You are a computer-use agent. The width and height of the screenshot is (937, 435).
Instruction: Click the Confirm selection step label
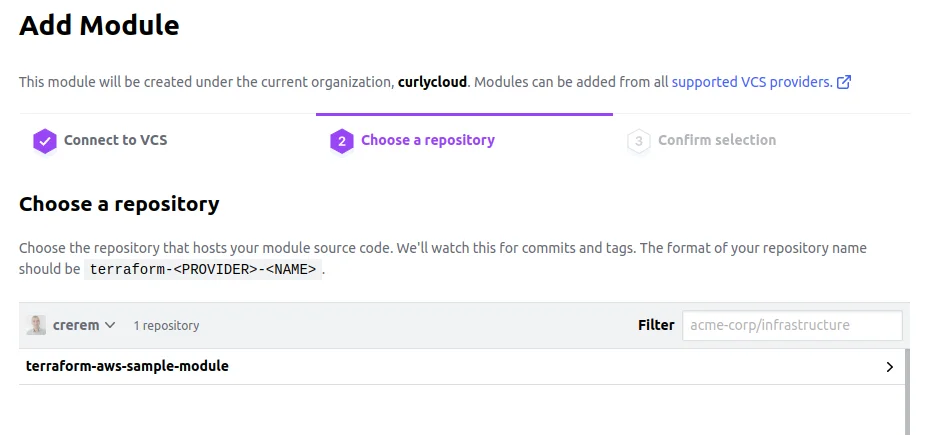click(717, 140)
